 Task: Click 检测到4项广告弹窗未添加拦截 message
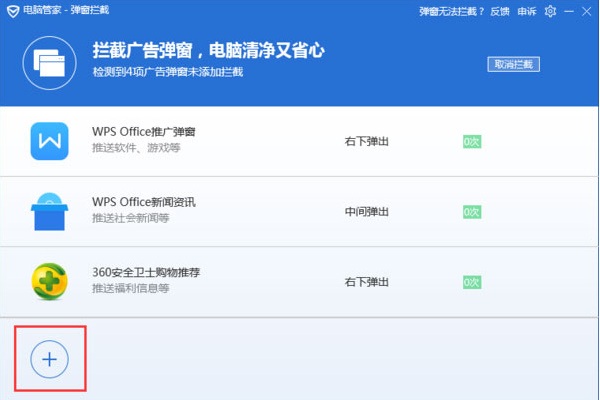tap(168, 72)
